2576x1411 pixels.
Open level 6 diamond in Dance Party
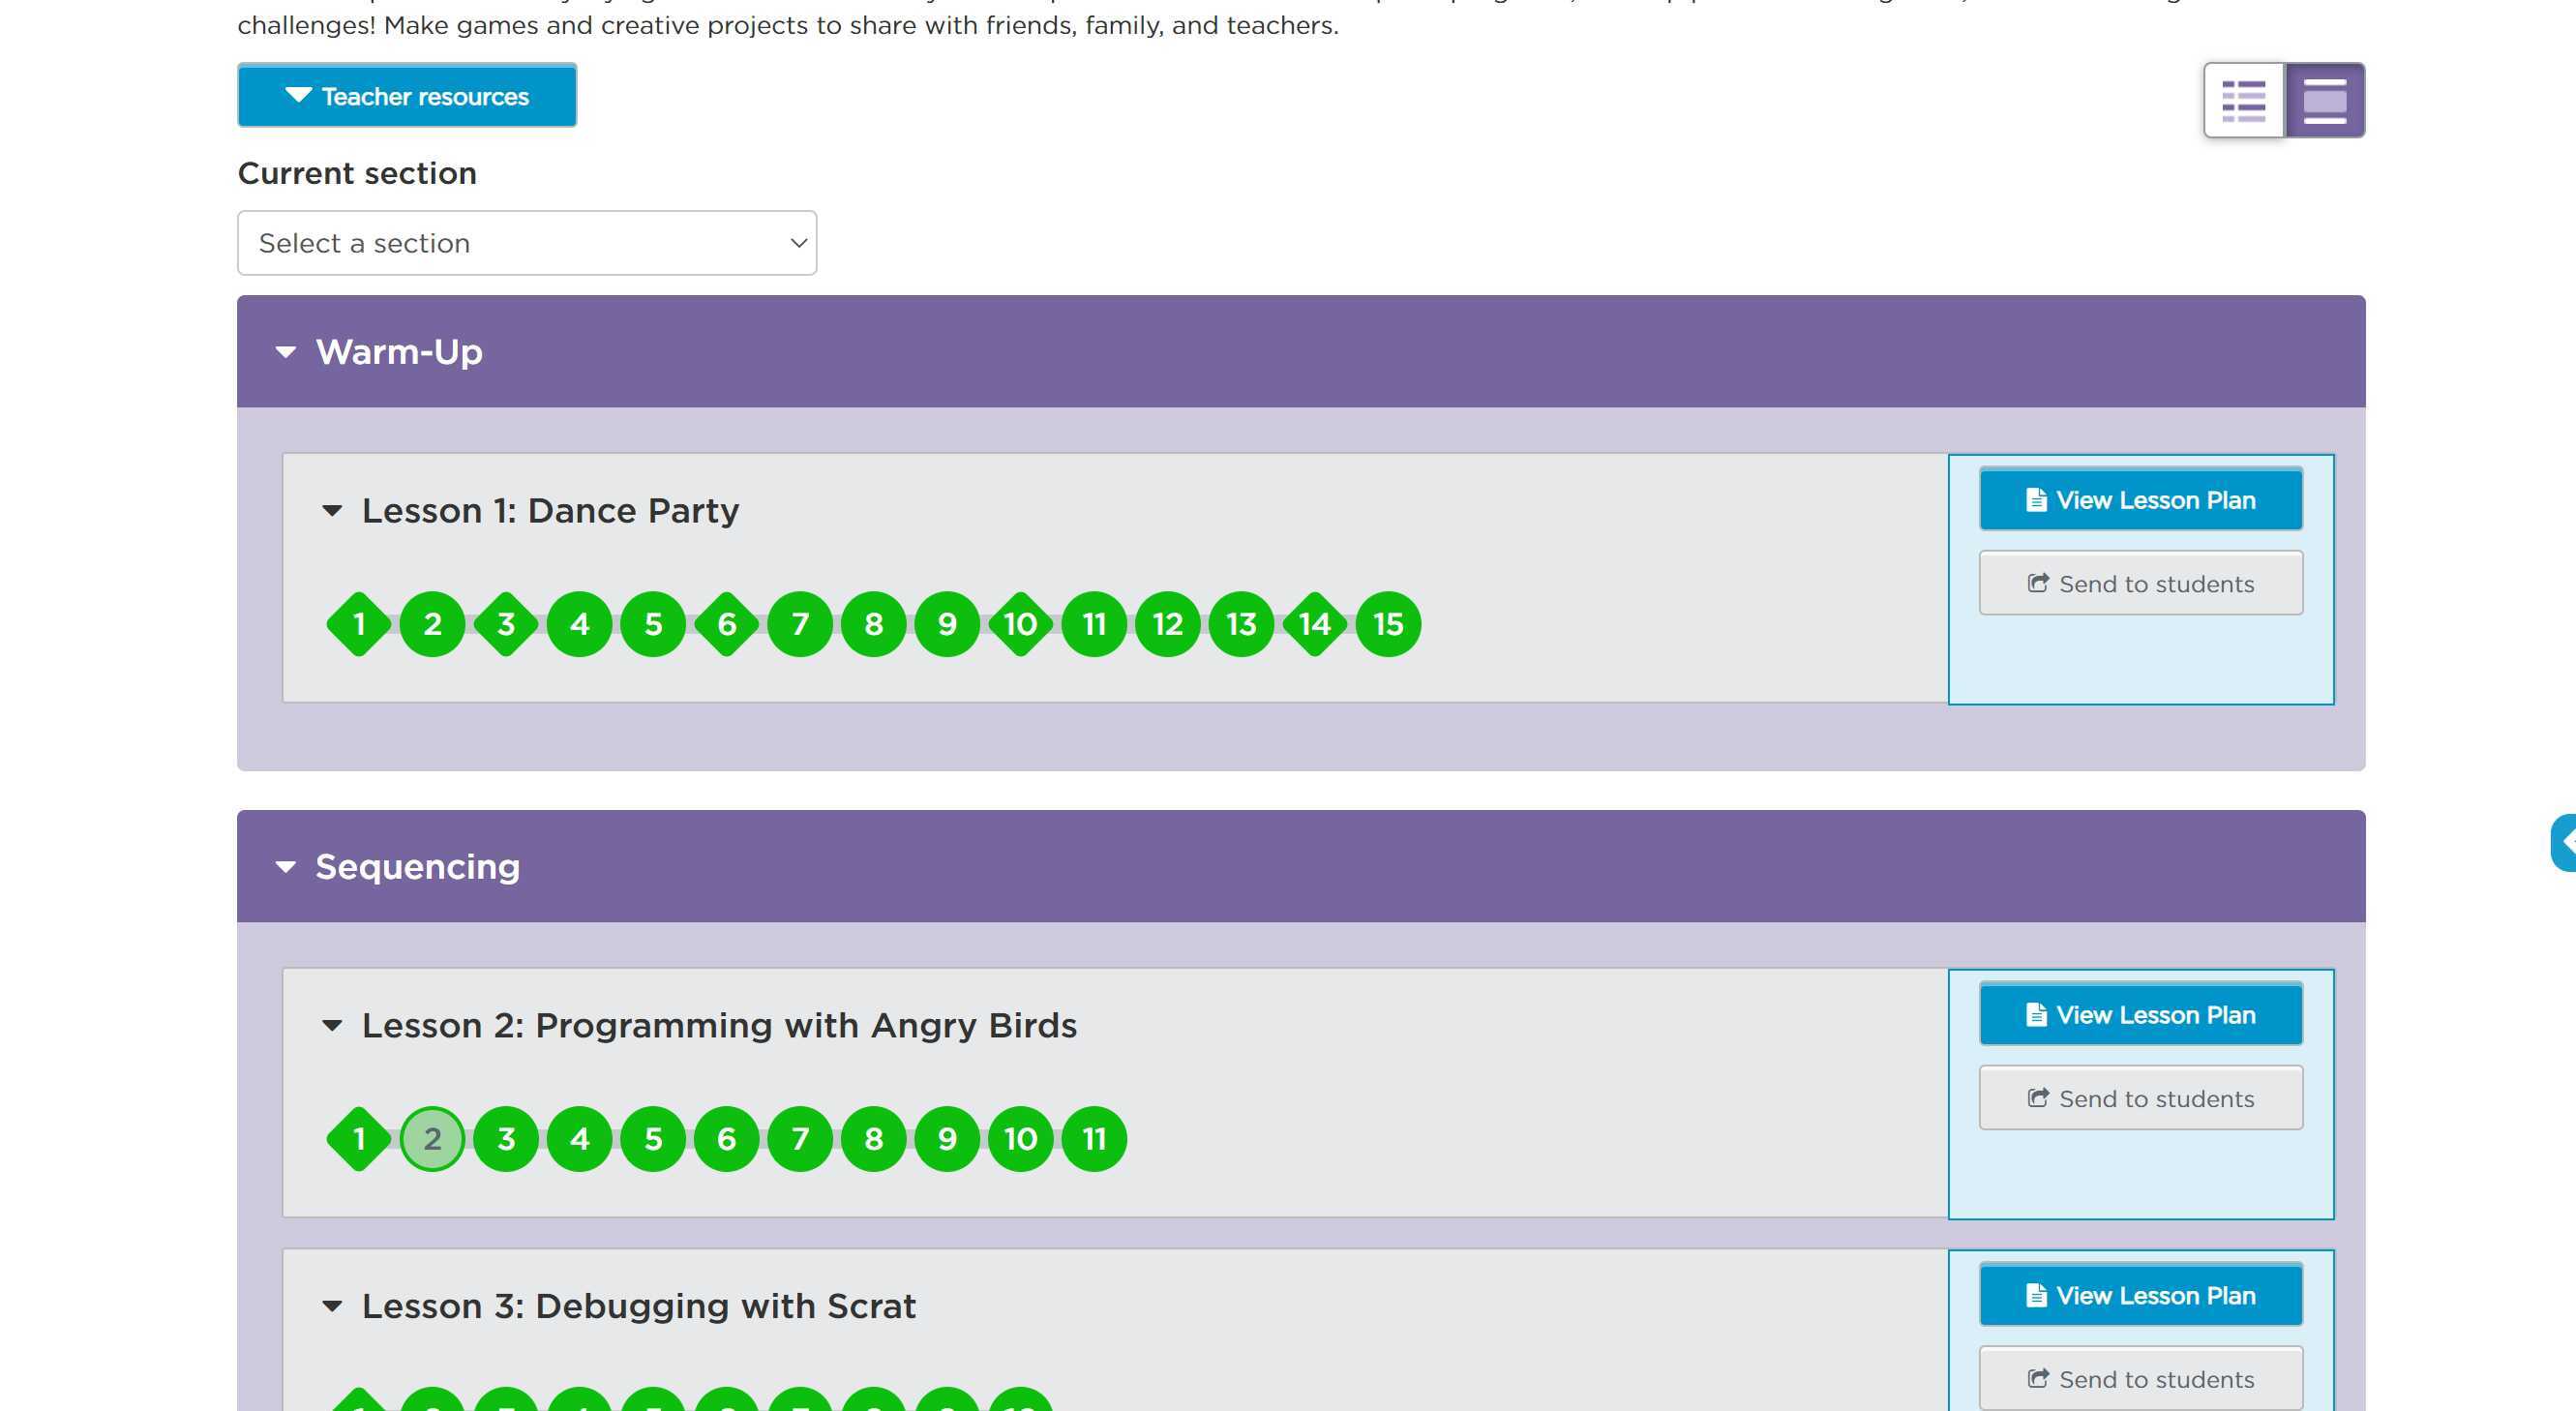[727, 624]
